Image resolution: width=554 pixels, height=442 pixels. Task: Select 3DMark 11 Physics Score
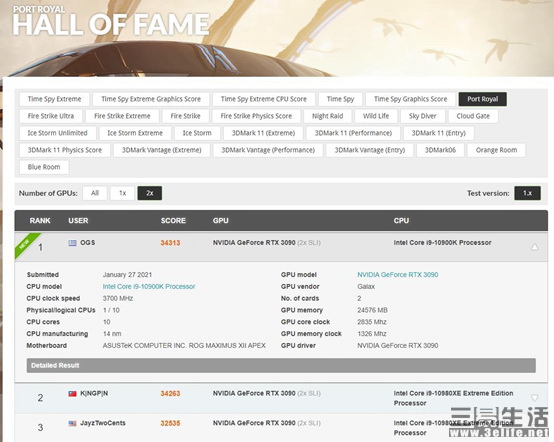(65, 150)
